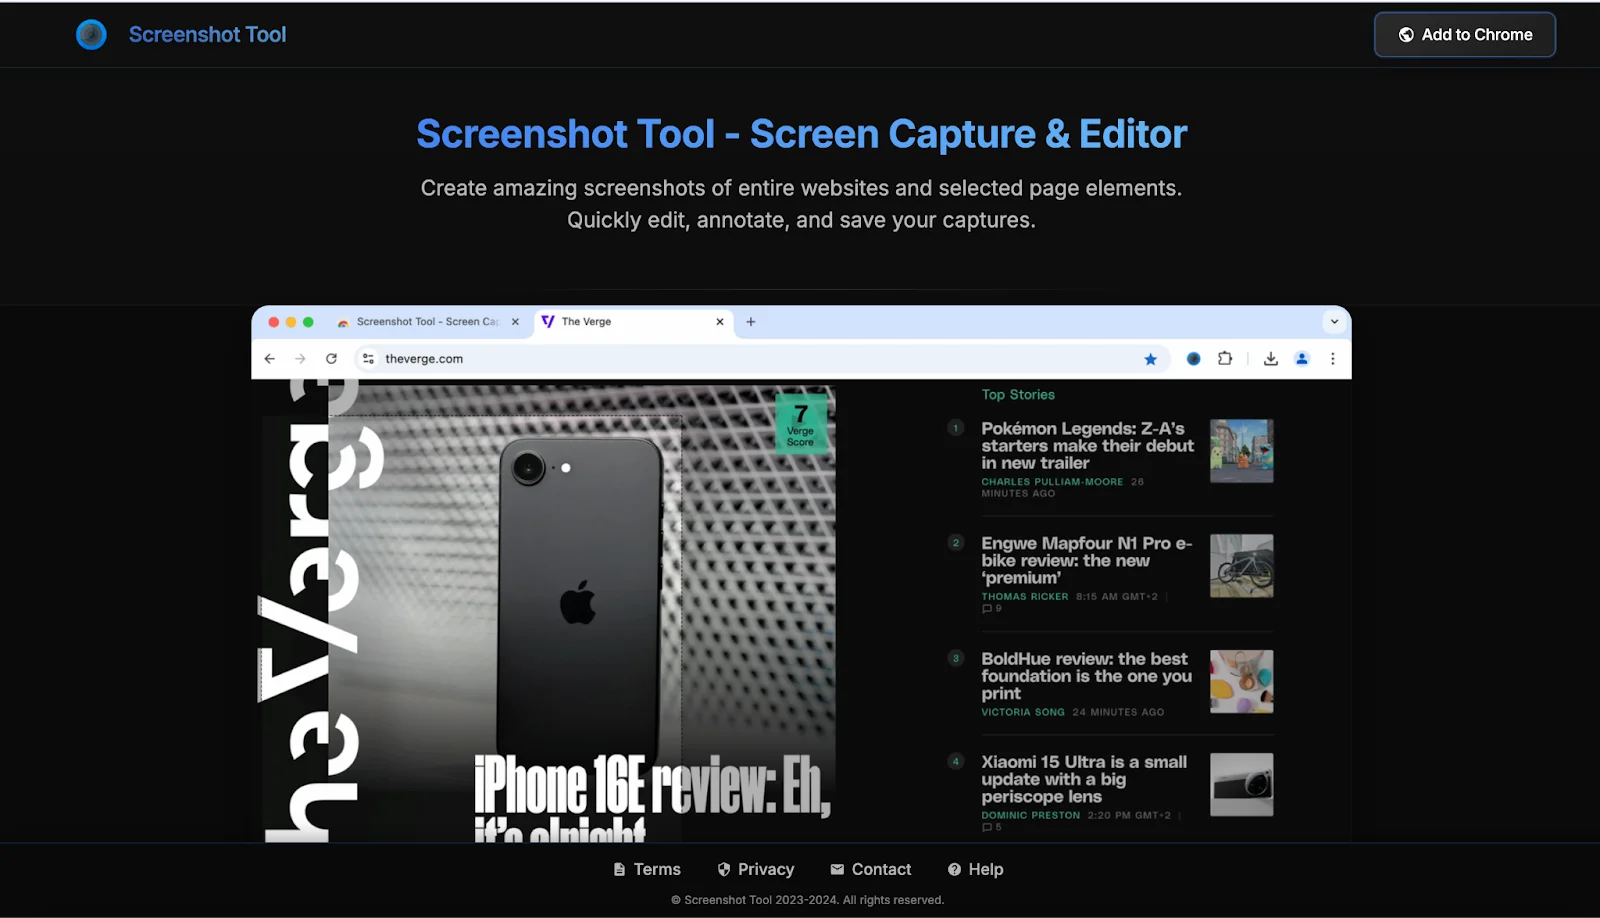1600x918 pixels.
Task: Click the green macOS fullscreen dot
Action: [308, 322]
